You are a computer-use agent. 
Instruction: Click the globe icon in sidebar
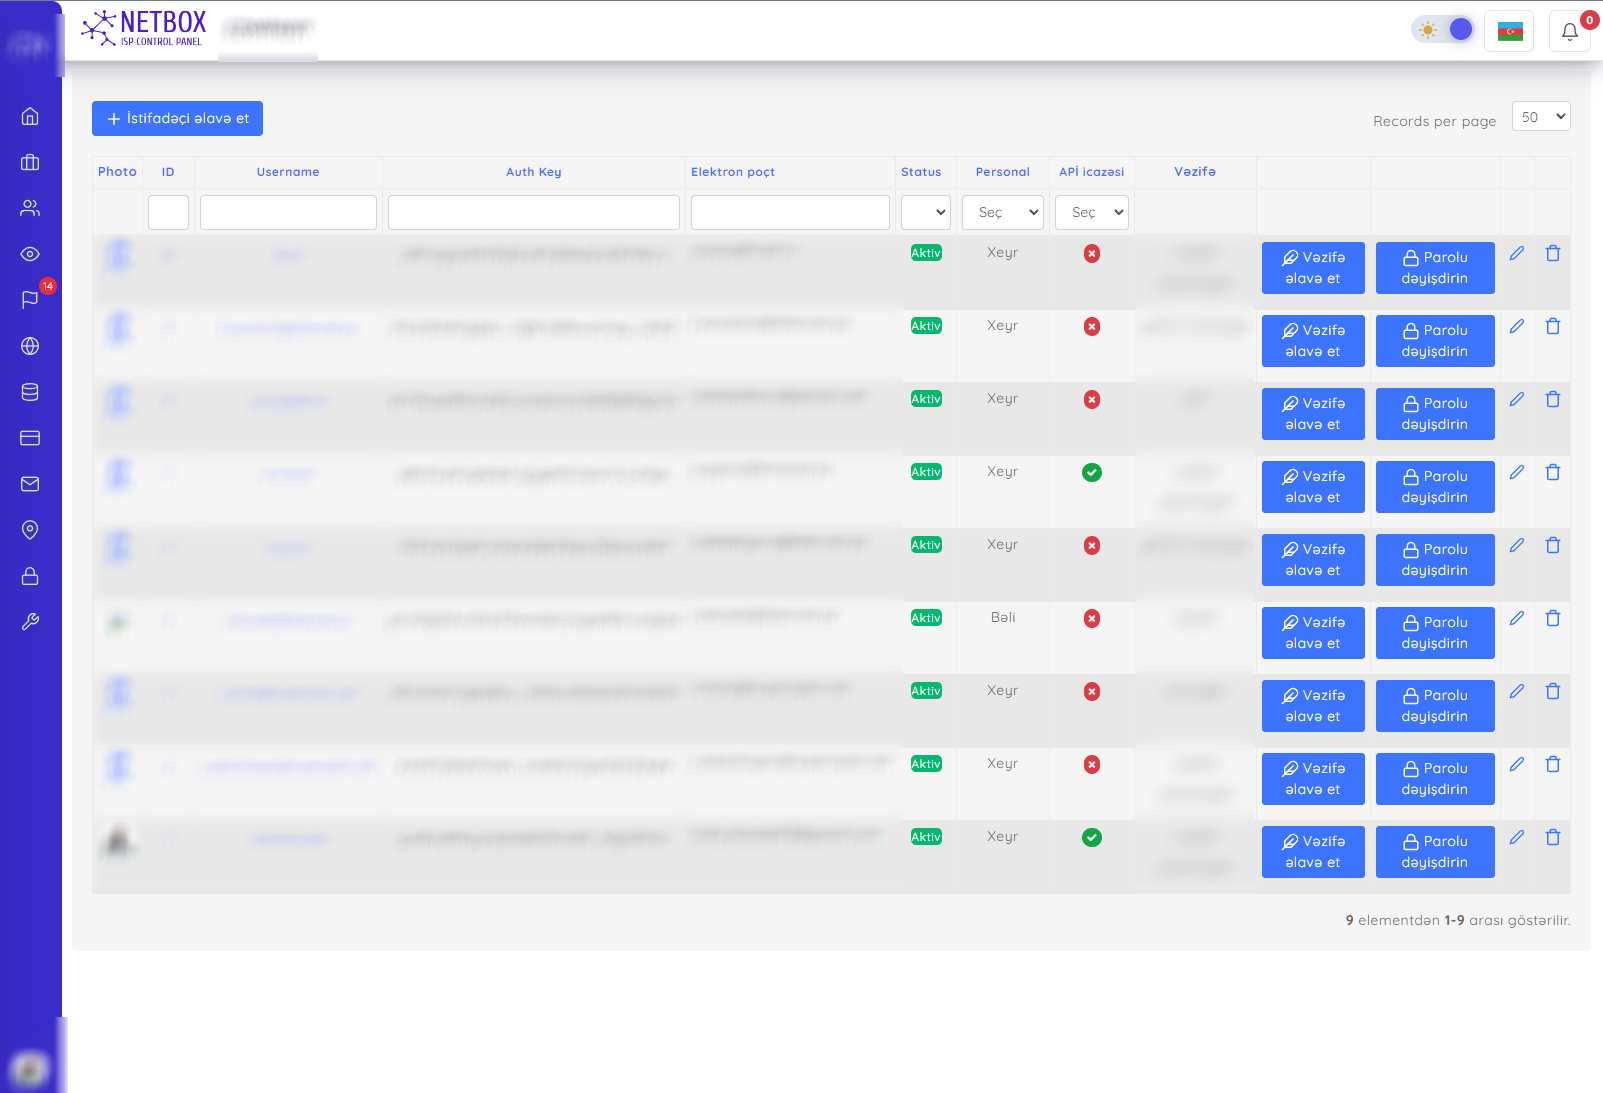30,346
